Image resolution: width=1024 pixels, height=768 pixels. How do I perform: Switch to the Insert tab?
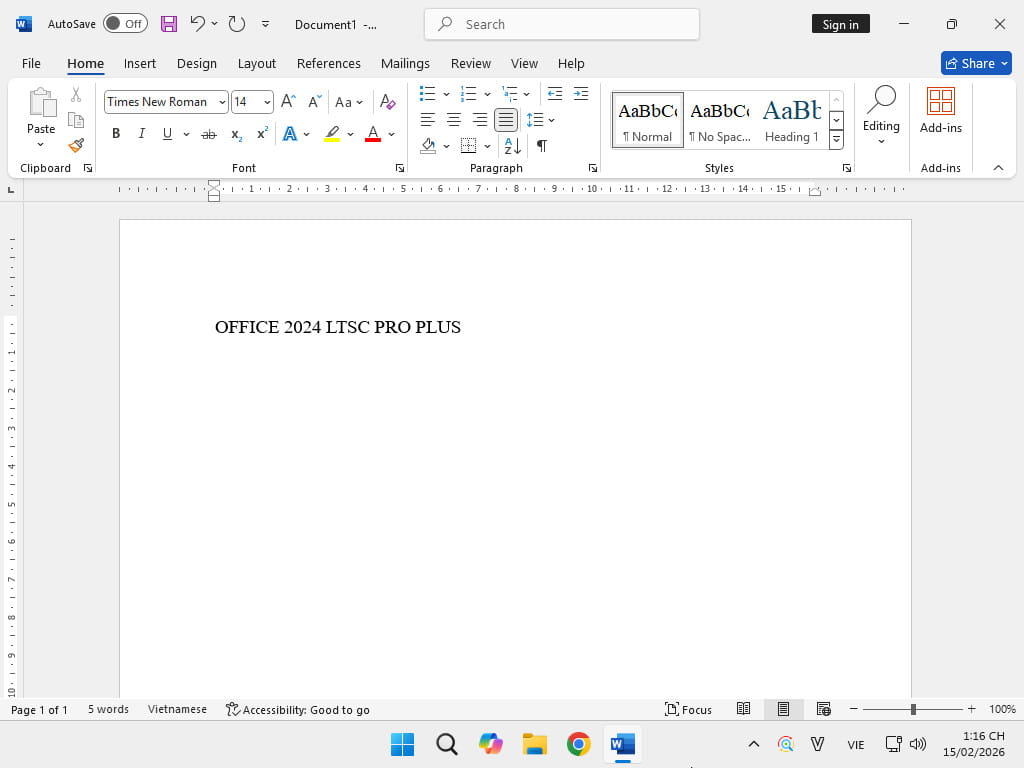point(140,63)
